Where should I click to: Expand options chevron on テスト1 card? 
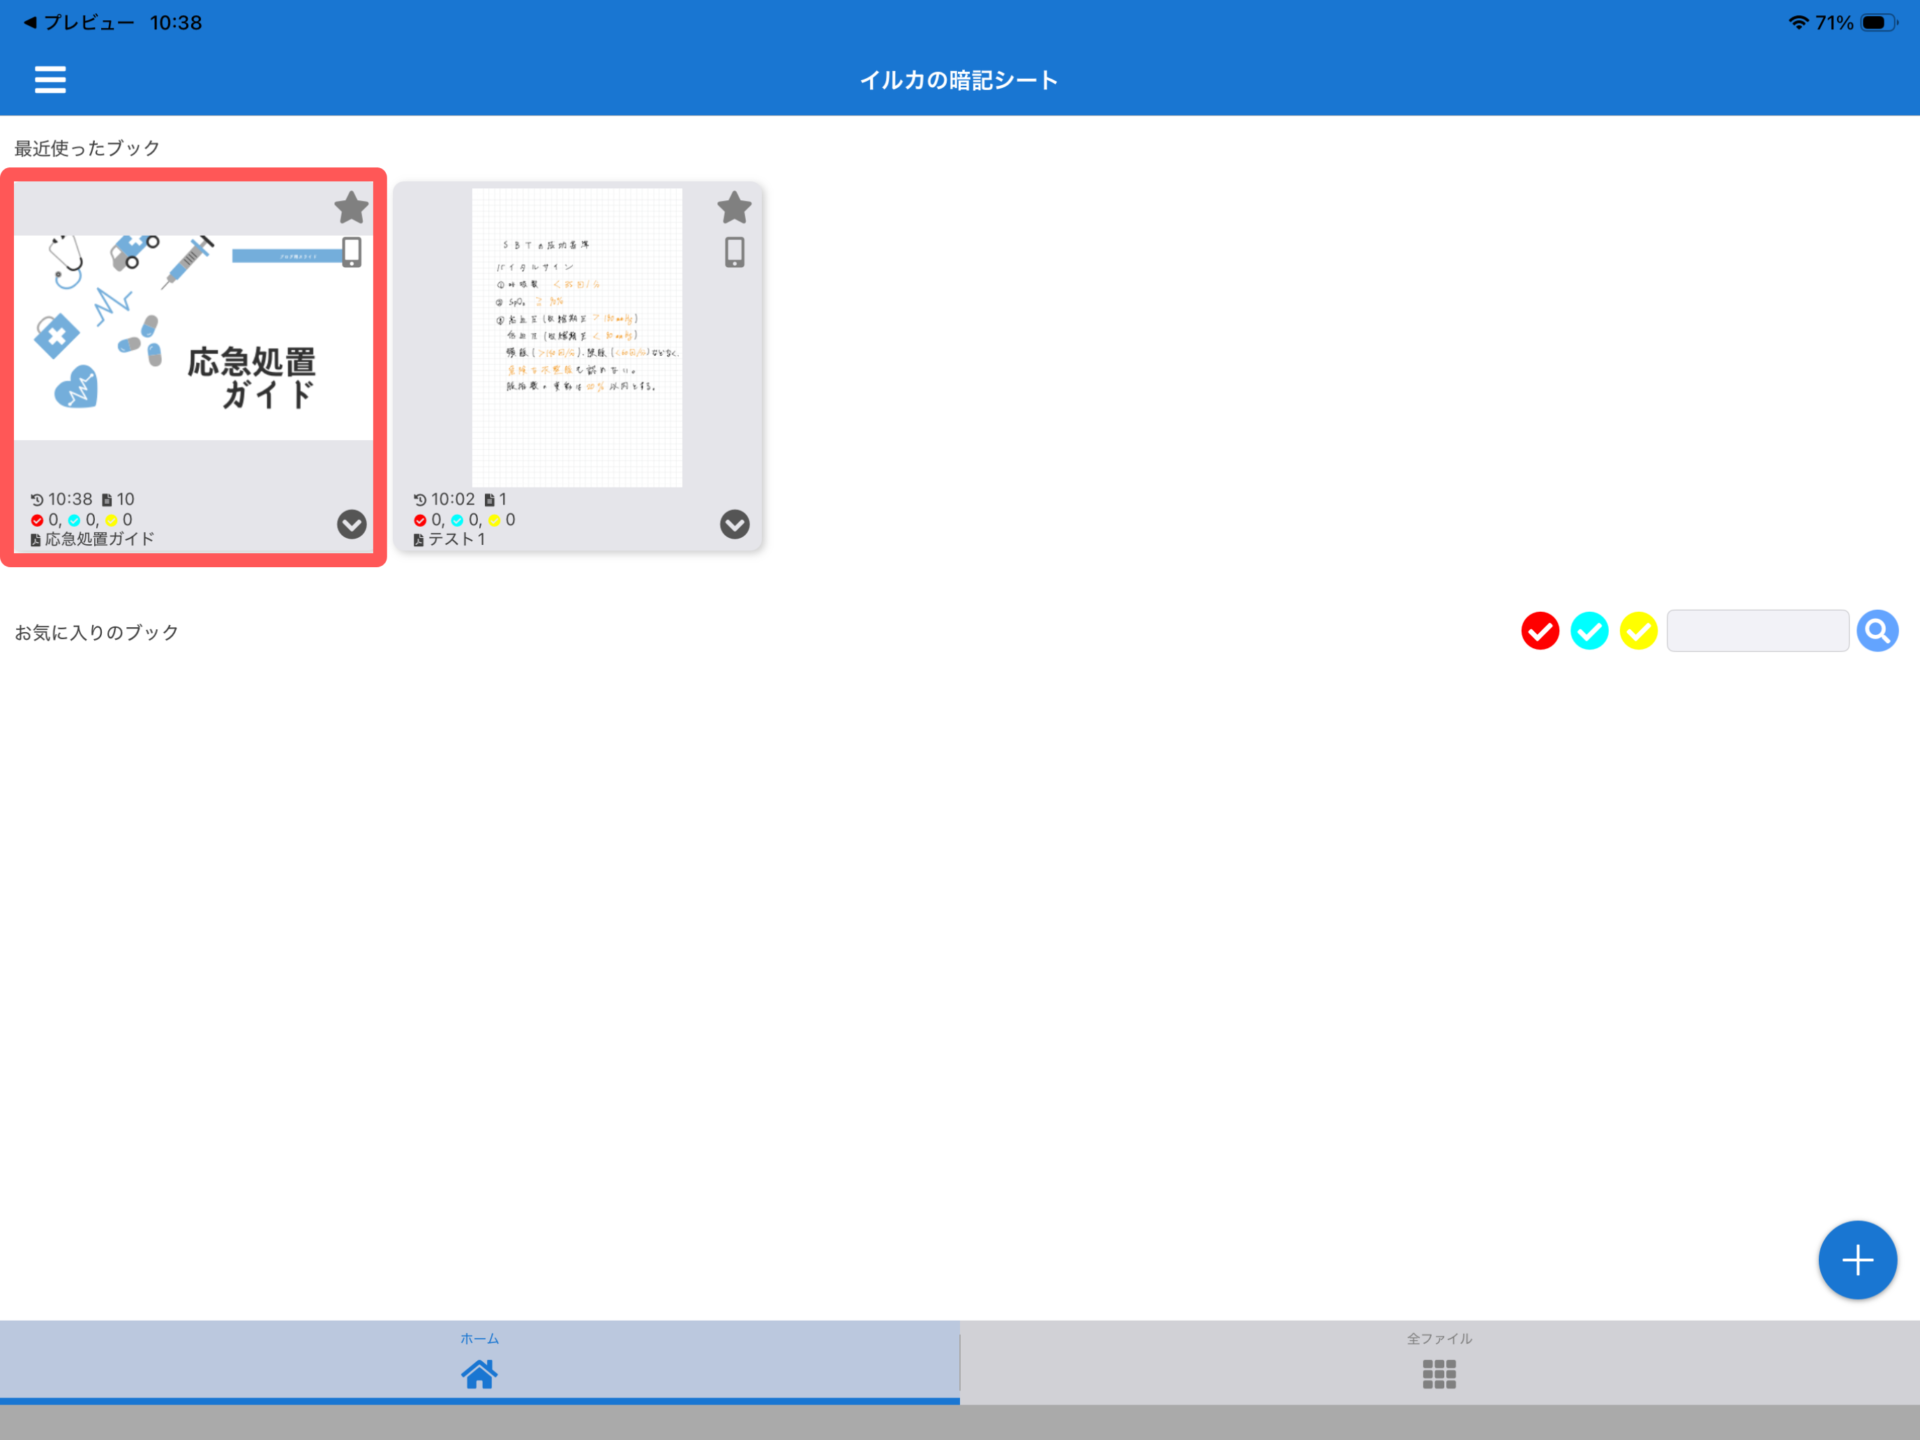734,524
